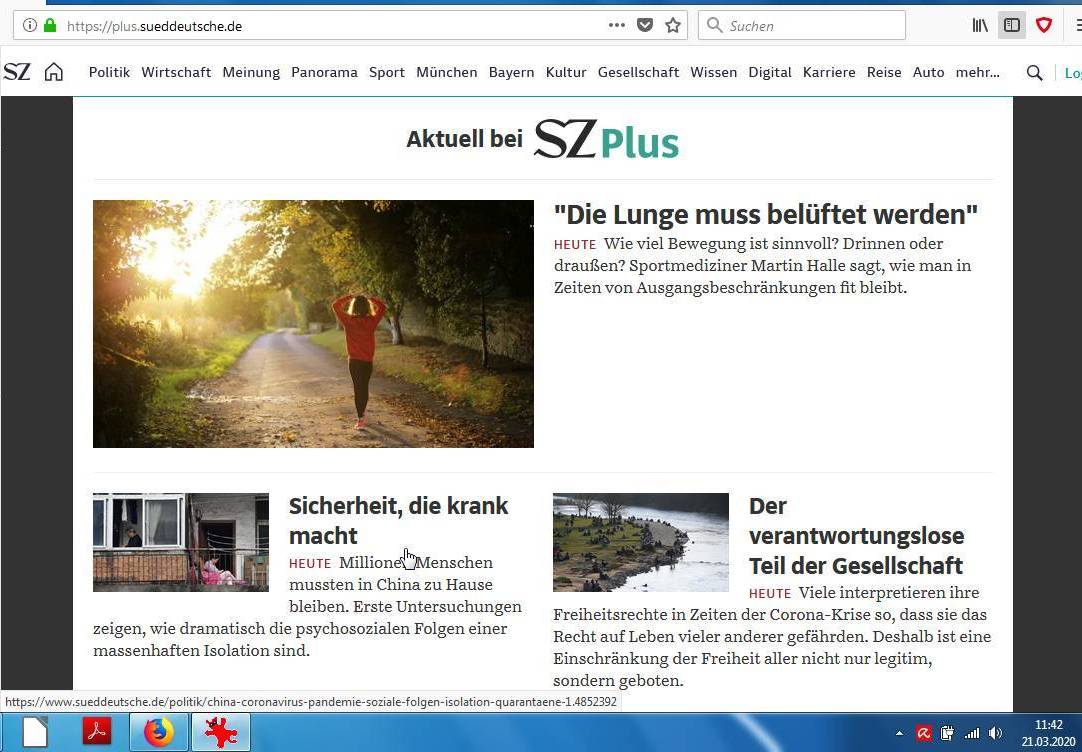
Task: Open article "Die Lunge muss belüftet werden"
Action: (x=765, y=214)
